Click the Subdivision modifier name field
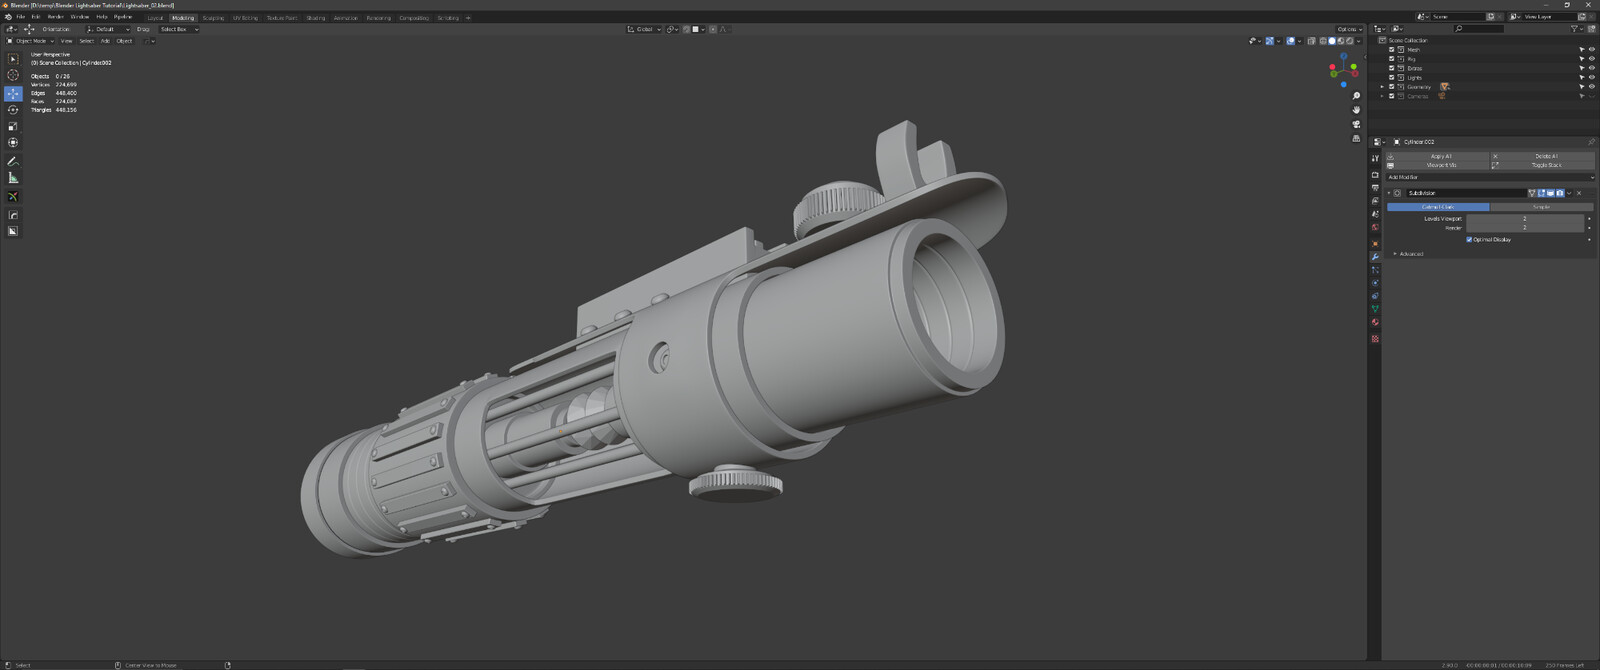 (1465, 193)
